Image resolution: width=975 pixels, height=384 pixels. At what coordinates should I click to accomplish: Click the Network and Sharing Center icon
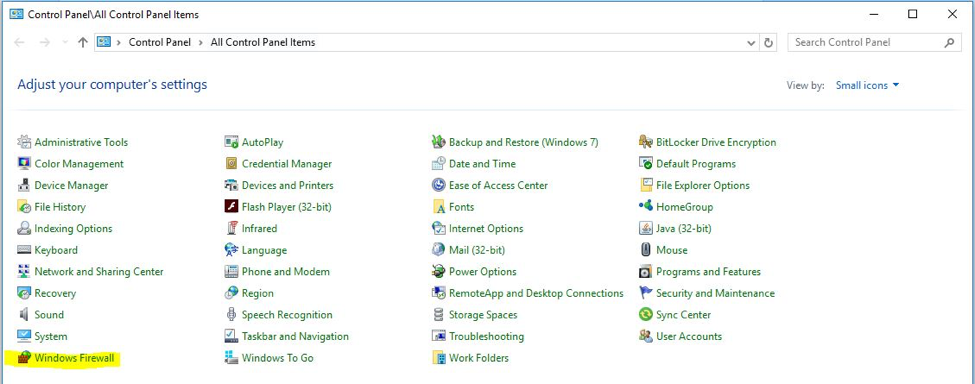click(x=24, y=272)
